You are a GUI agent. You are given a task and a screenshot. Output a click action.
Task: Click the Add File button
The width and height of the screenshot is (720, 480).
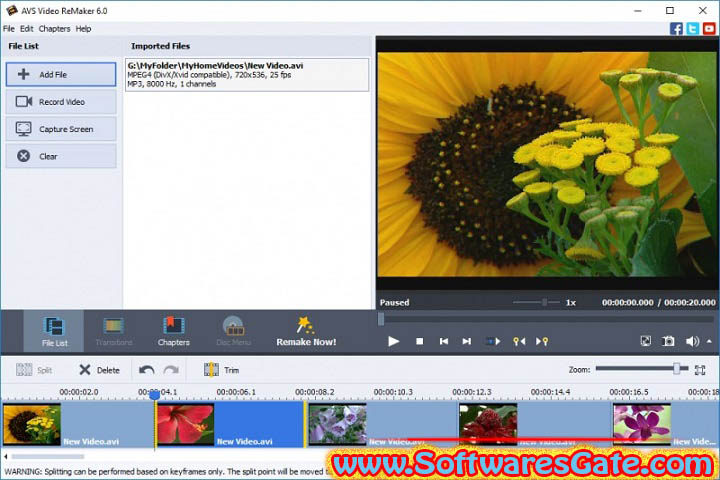[x=61, y=74]
